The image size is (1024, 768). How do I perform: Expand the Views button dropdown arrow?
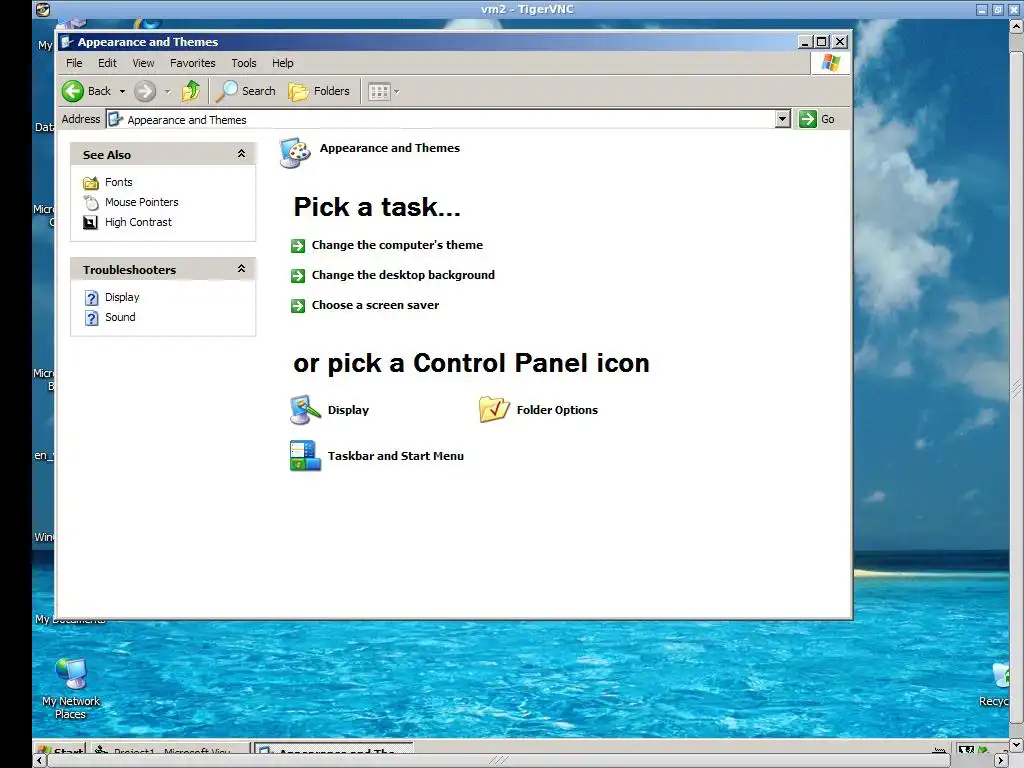[396, 91]
